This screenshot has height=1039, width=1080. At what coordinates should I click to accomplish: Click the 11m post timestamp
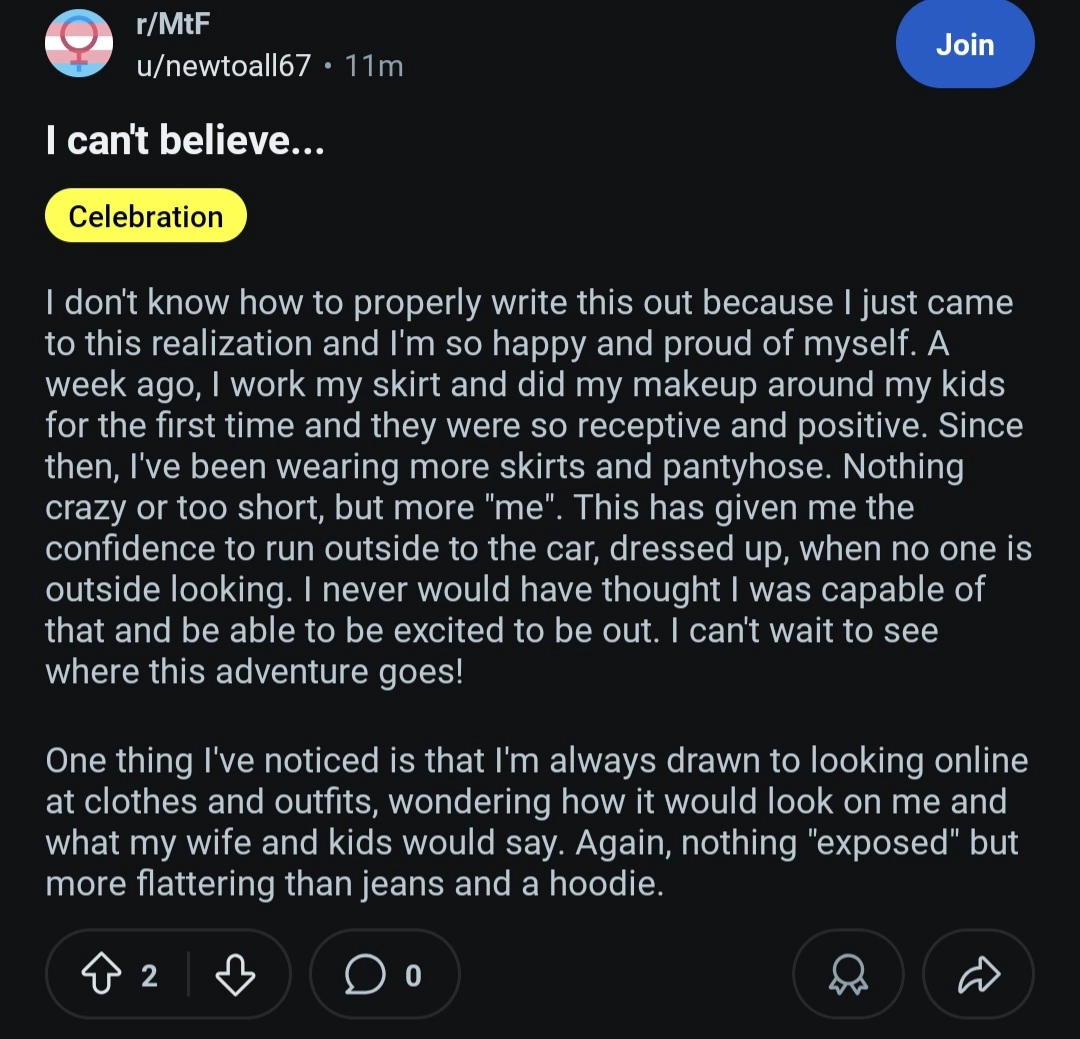(x=374, y=66)
